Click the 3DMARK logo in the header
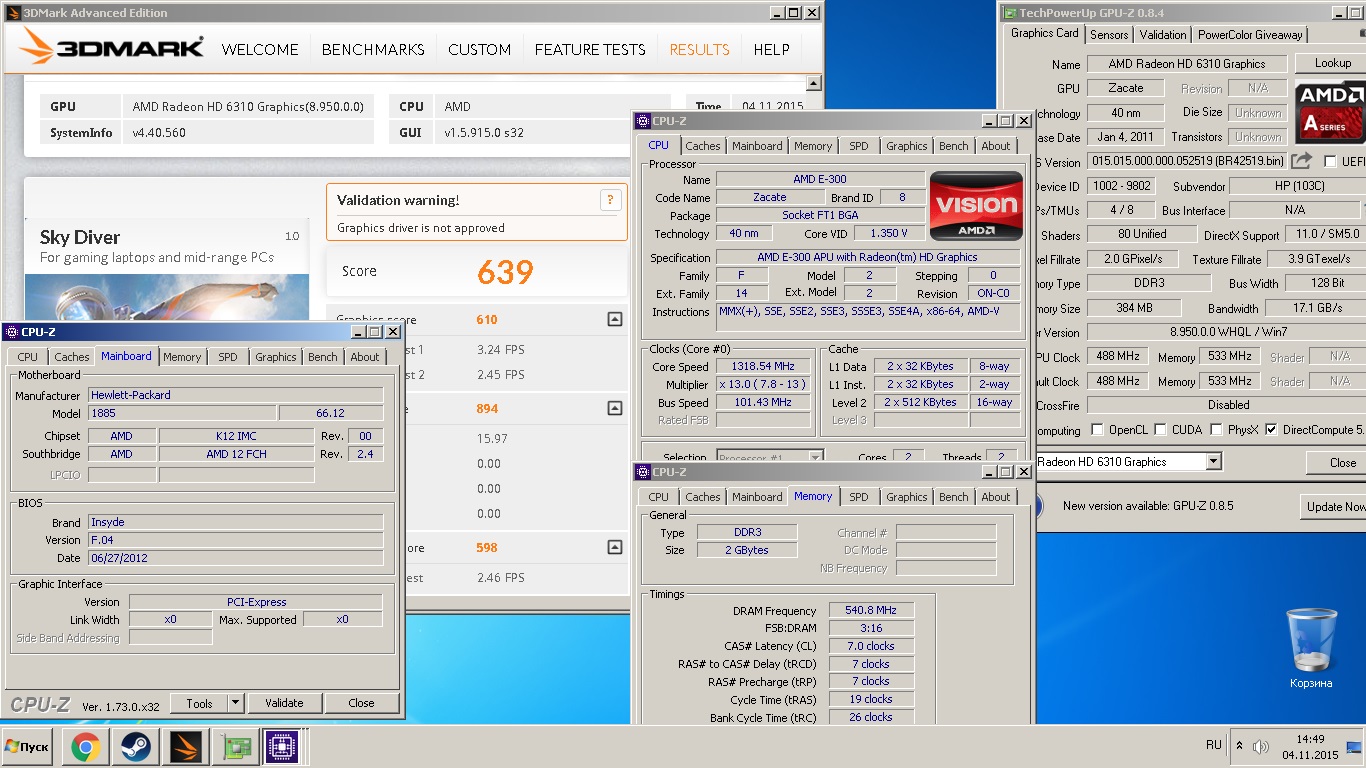The height and width of the screenshot is (768, 1366). pos(111,49)
